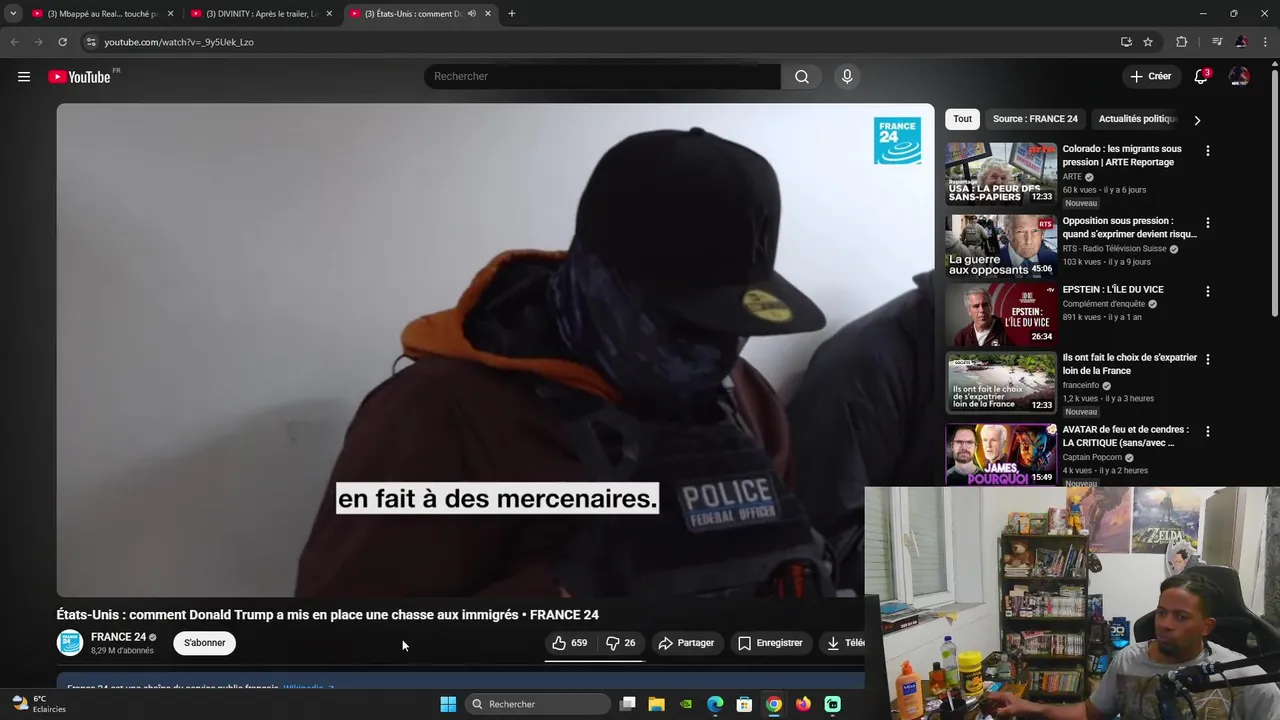This screenshot has width=1280, height=720.
Task: Click the Partager share button
Action: pyautogui.click(x=686, y=643)
